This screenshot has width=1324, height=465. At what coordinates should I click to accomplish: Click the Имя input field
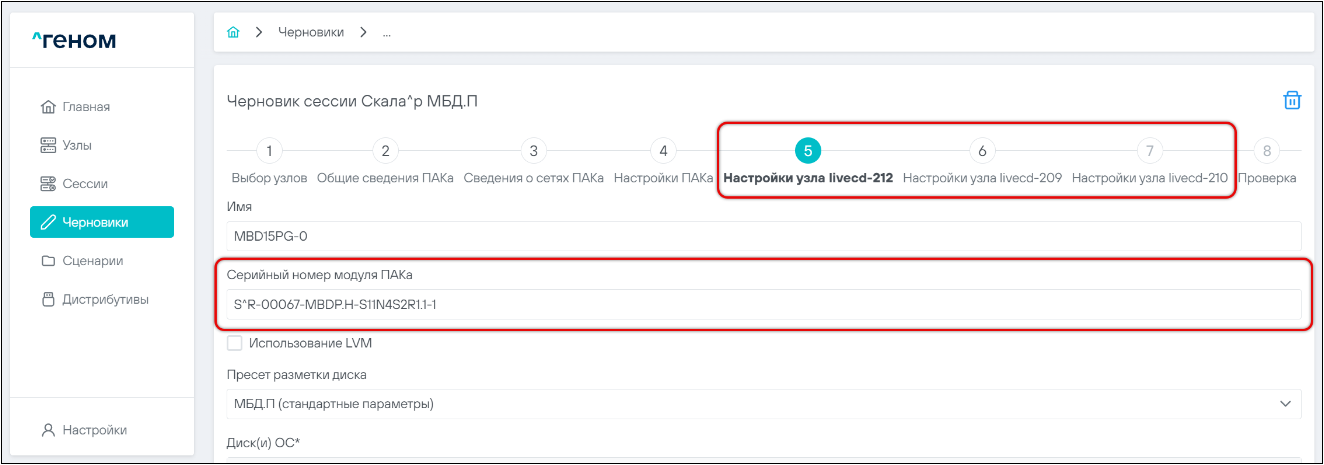pyautogui.click(x=764, y=236)
